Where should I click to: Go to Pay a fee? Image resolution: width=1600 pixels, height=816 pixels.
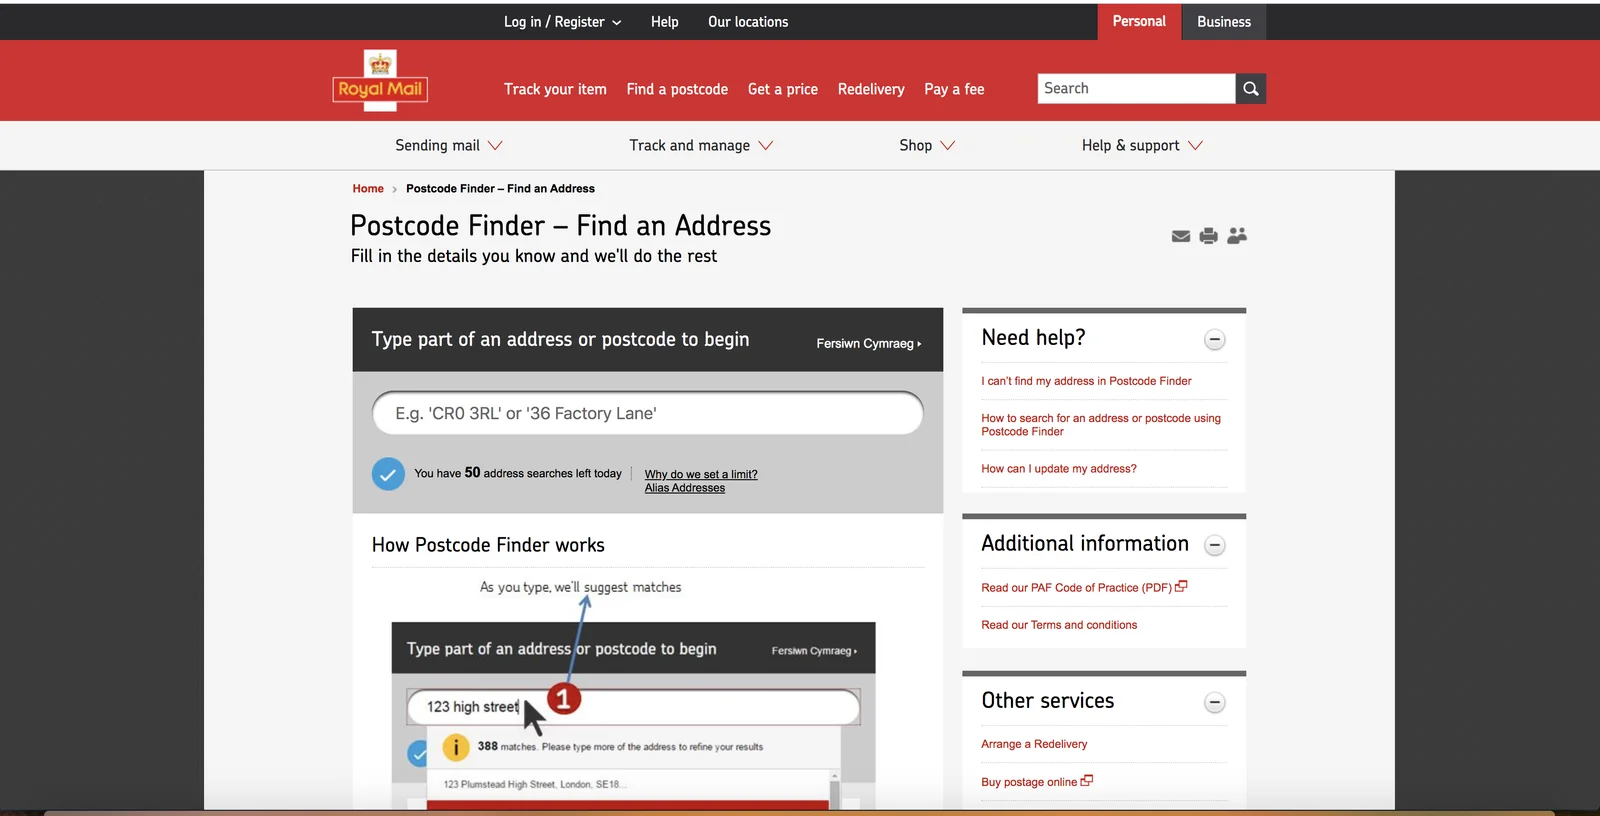coord(954,89)
